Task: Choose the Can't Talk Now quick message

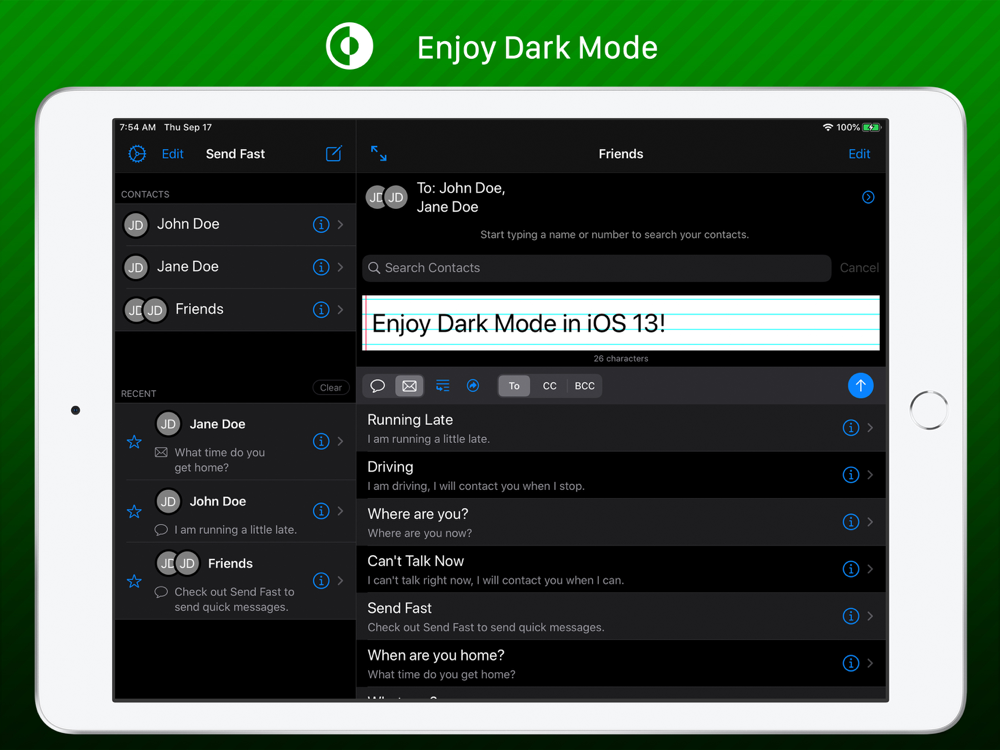Action: (x=621, y=570)
